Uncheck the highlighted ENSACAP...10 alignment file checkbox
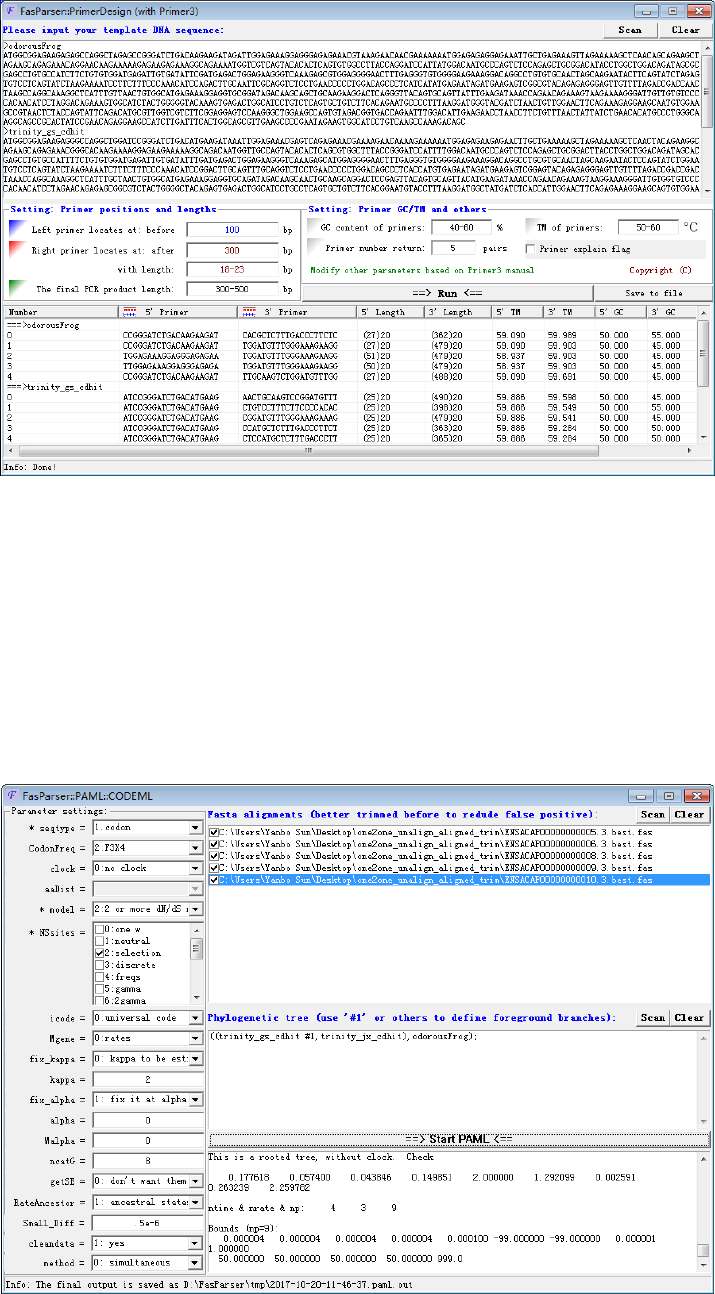715x1294 pixels. [215, 879]
